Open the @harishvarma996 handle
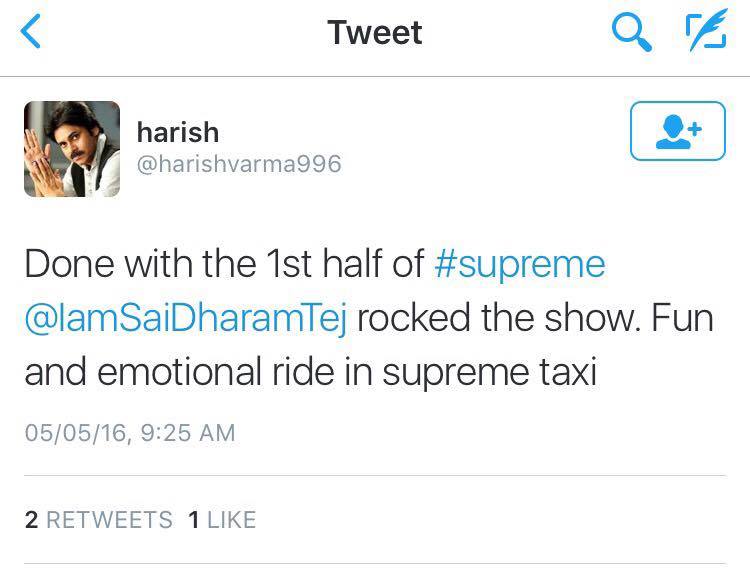This screenshot has width=750, height=568. coord(238,164)
